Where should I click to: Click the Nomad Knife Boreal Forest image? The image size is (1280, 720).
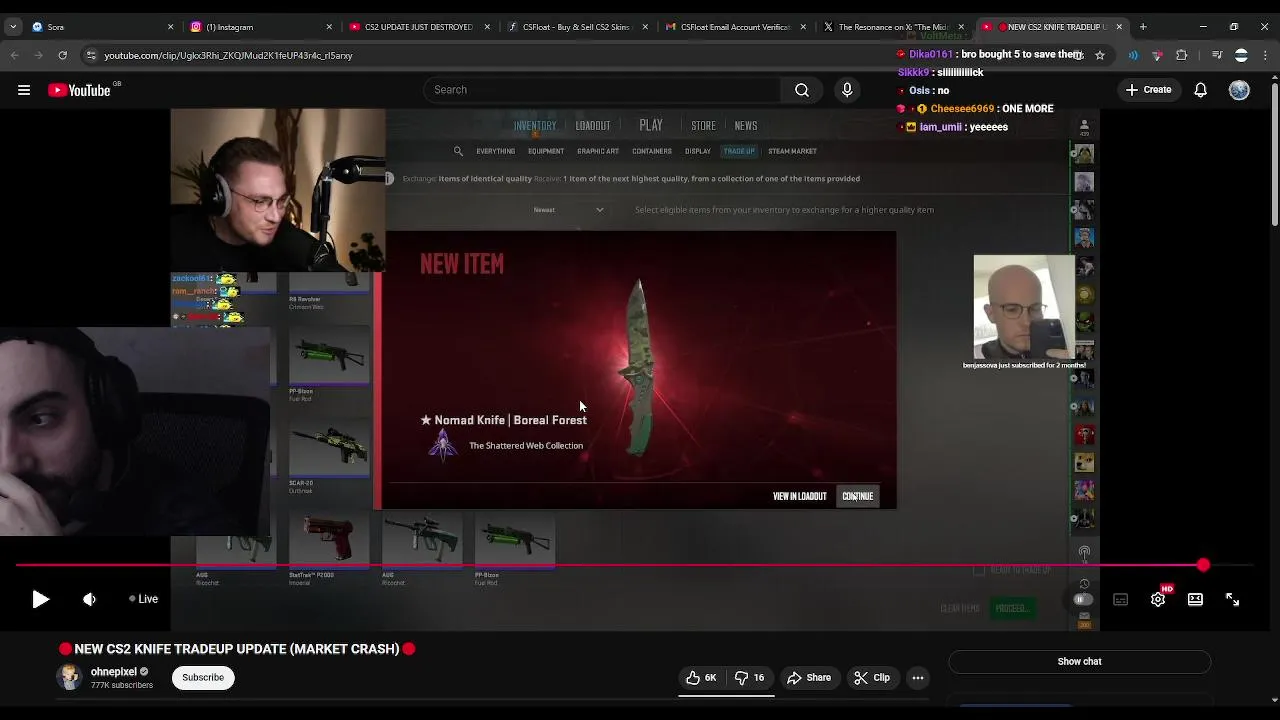pyautogui.click(x=637, y=368)
